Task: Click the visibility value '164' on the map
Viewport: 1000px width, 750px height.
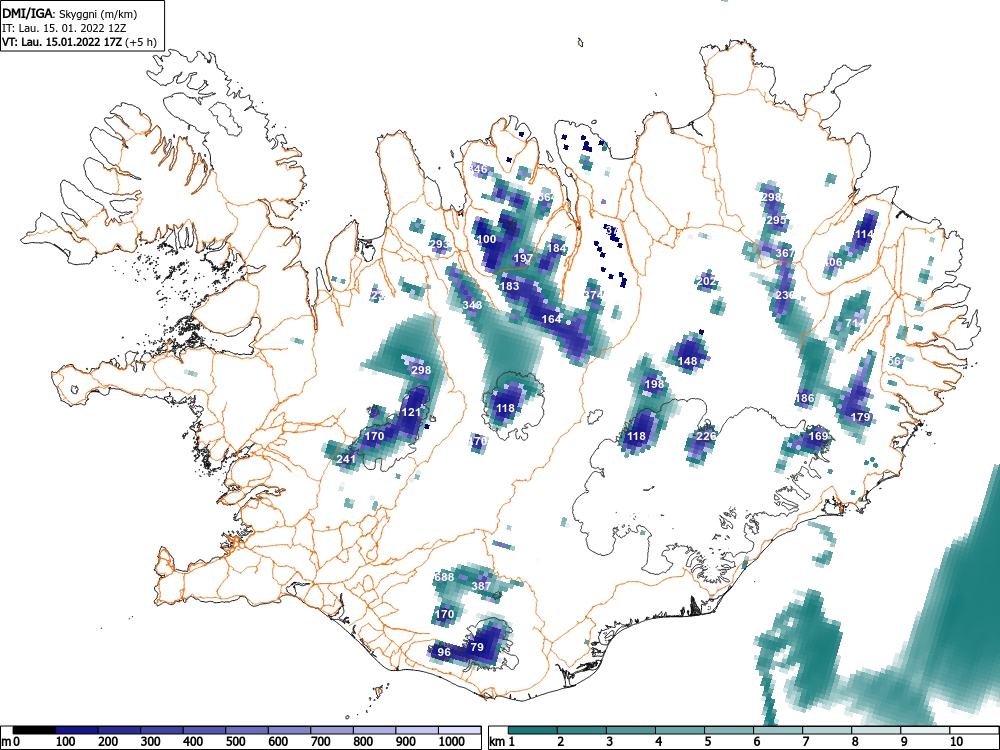Action: 551,319
